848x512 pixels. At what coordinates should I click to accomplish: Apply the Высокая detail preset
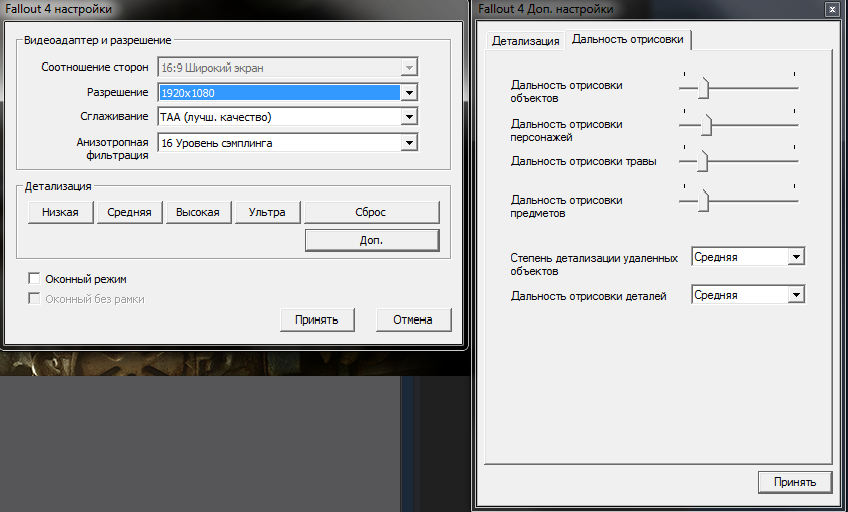[x=198, y=212]
